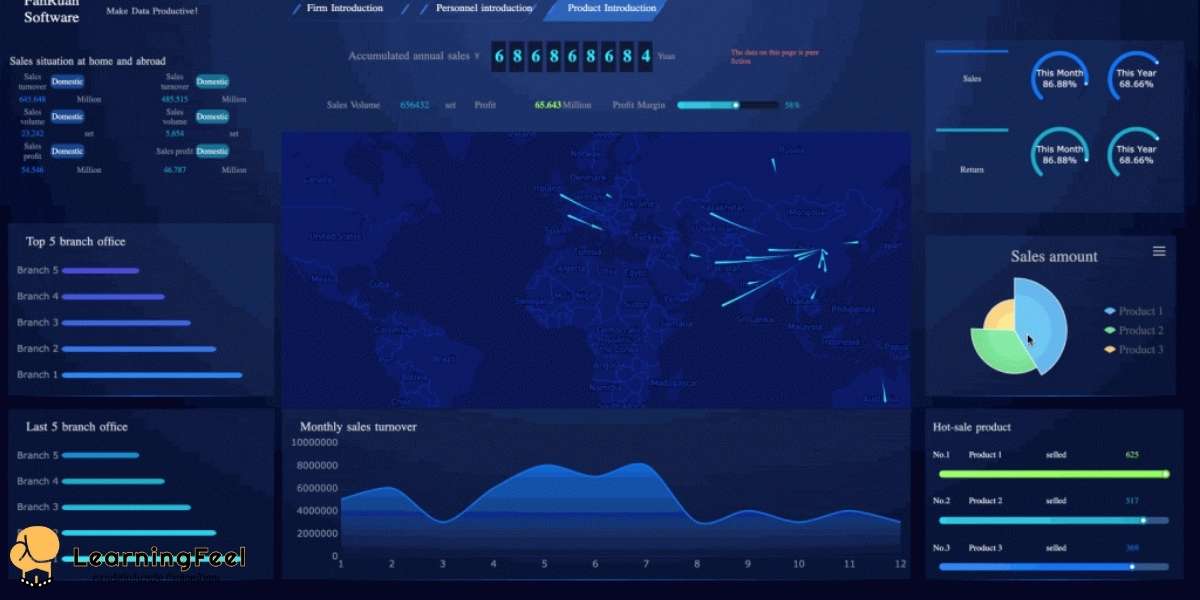1200x600 pixels.
Task: Click the Product Introduction button
Action: [611, 8]
